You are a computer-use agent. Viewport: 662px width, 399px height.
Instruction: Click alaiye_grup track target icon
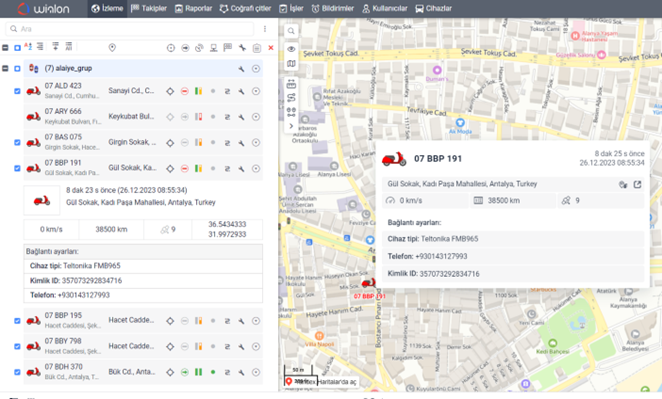point(256,68)
